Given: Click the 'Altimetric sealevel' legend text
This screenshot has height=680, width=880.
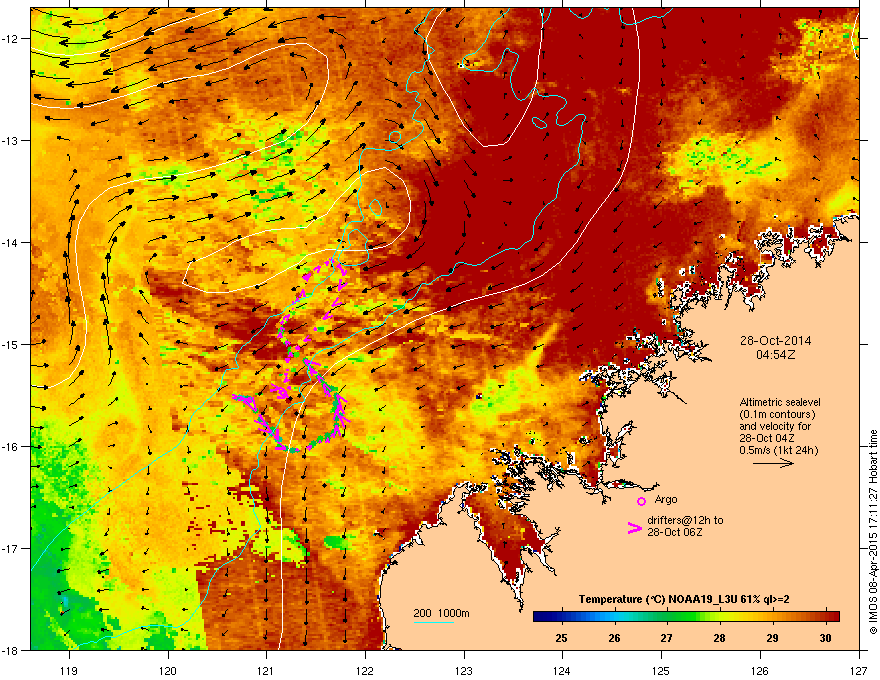Looking at the screenshot, I should pos(780,402).
